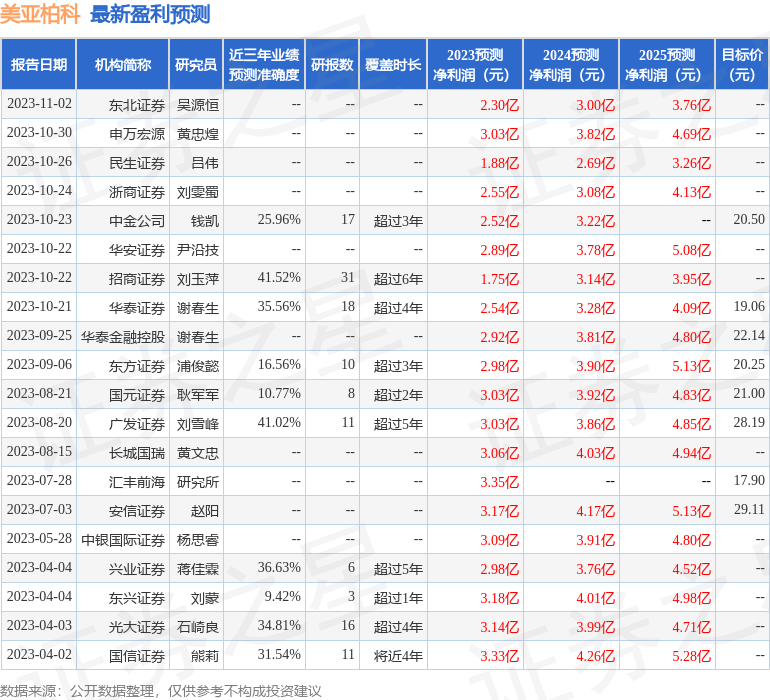770x700 pixels.
Task: Select the 报告日期 column header
Action: tap(39, 64)
